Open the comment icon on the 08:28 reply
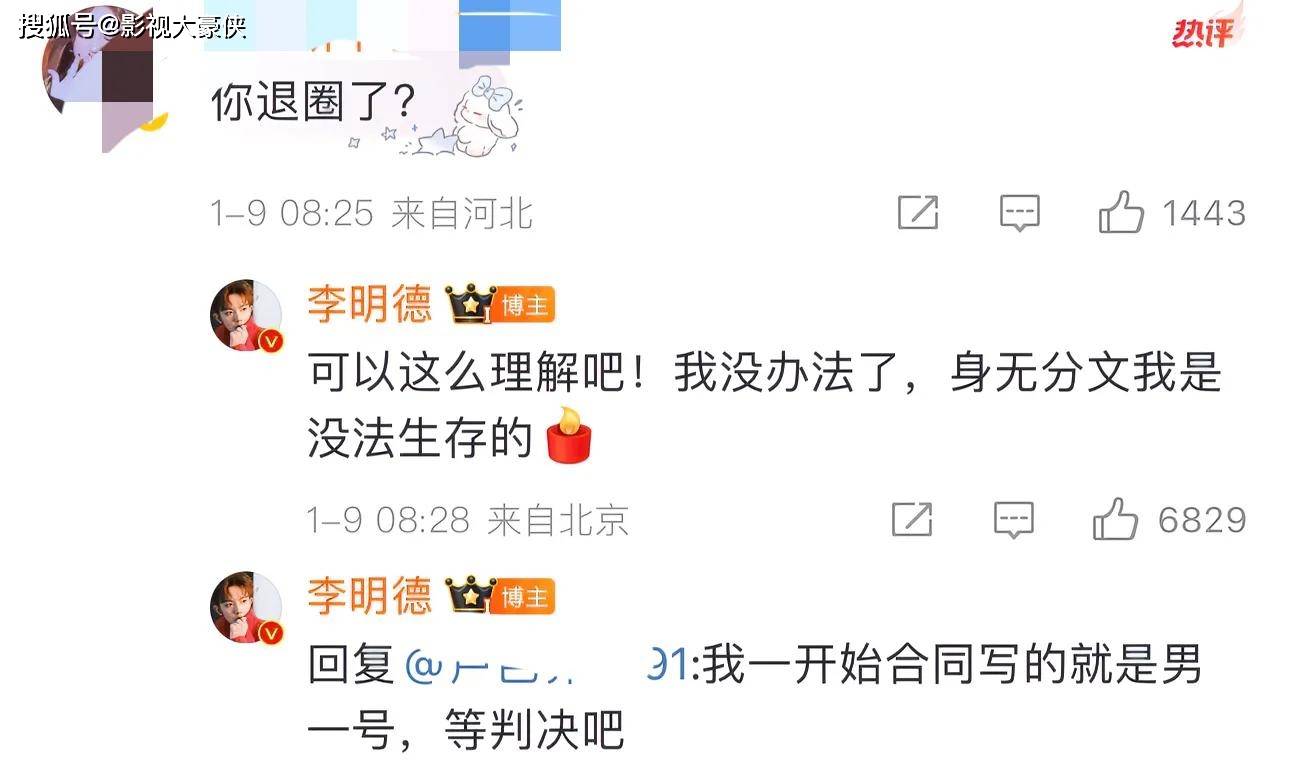1290x764 pixels. 1013,519
